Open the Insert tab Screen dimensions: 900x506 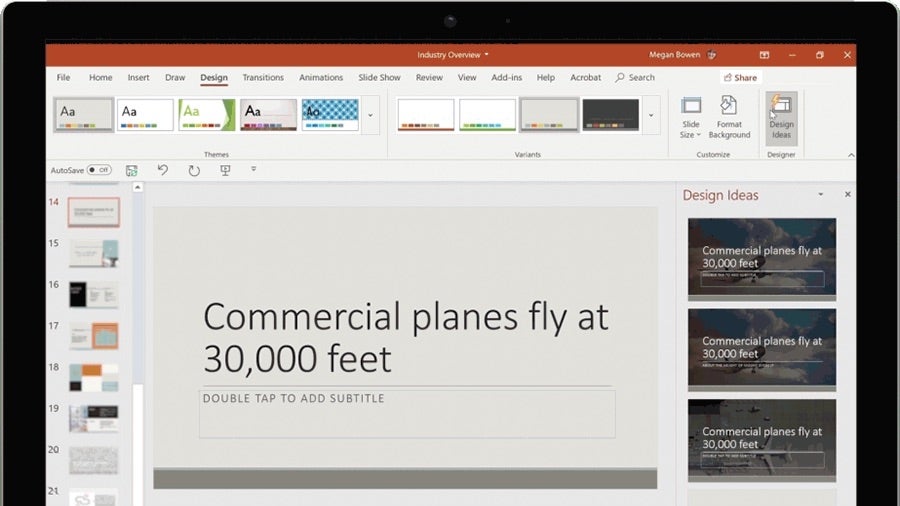(x=138, y=77)
